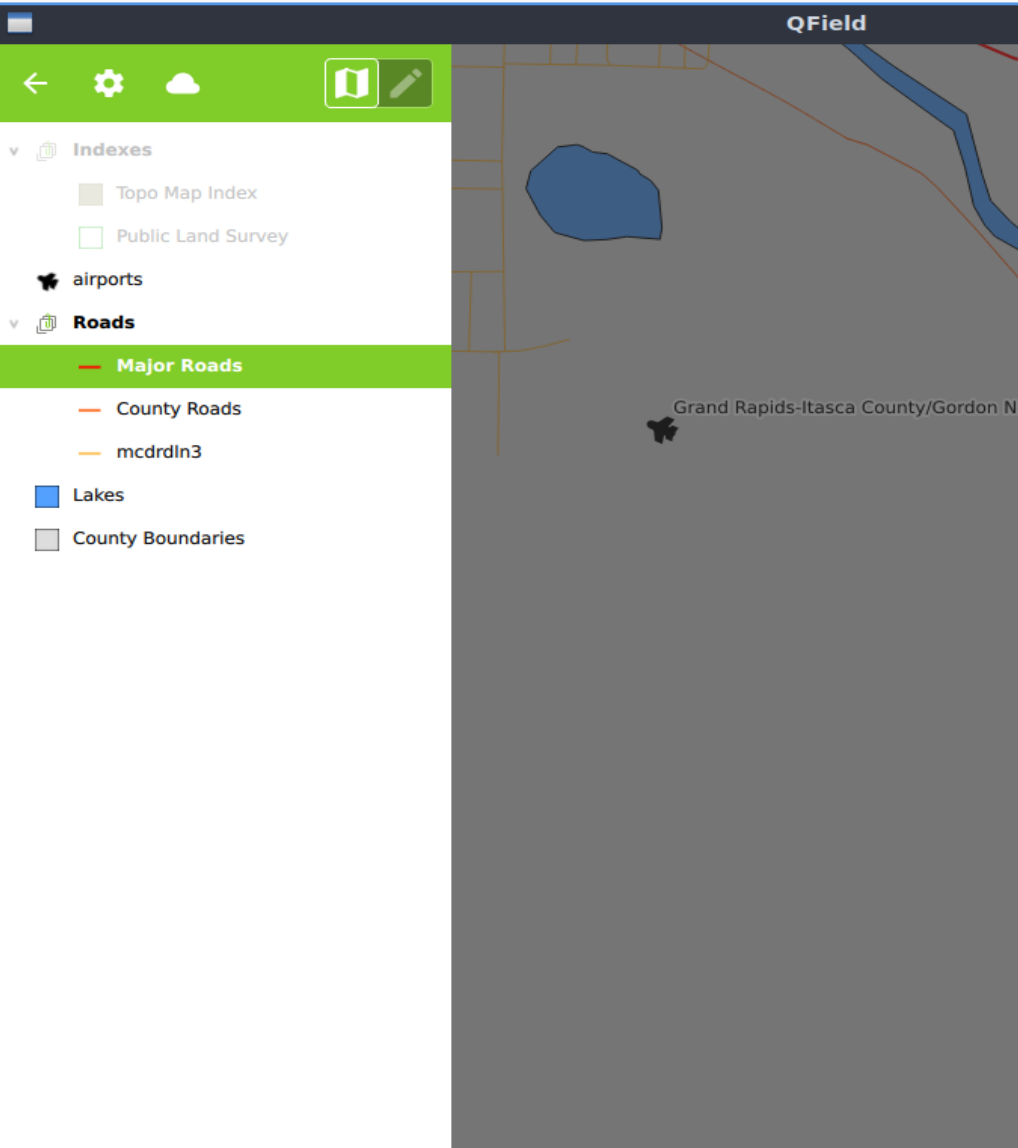Click the yellow mcdrdln3 line symbol
Image resolution: width=1018 pixels, height=1148 pixels.
coord(89,453)
